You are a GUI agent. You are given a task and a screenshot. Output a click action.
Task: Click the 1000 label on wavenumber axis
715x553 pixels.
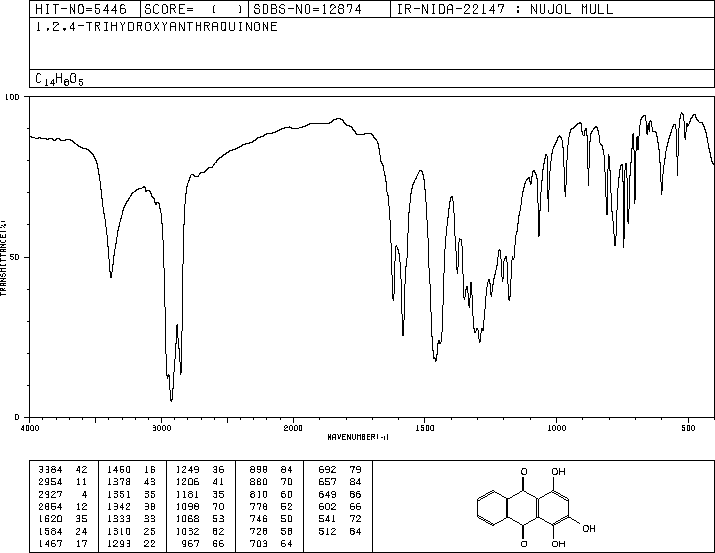pyautogui.click(x=557, y=428)
